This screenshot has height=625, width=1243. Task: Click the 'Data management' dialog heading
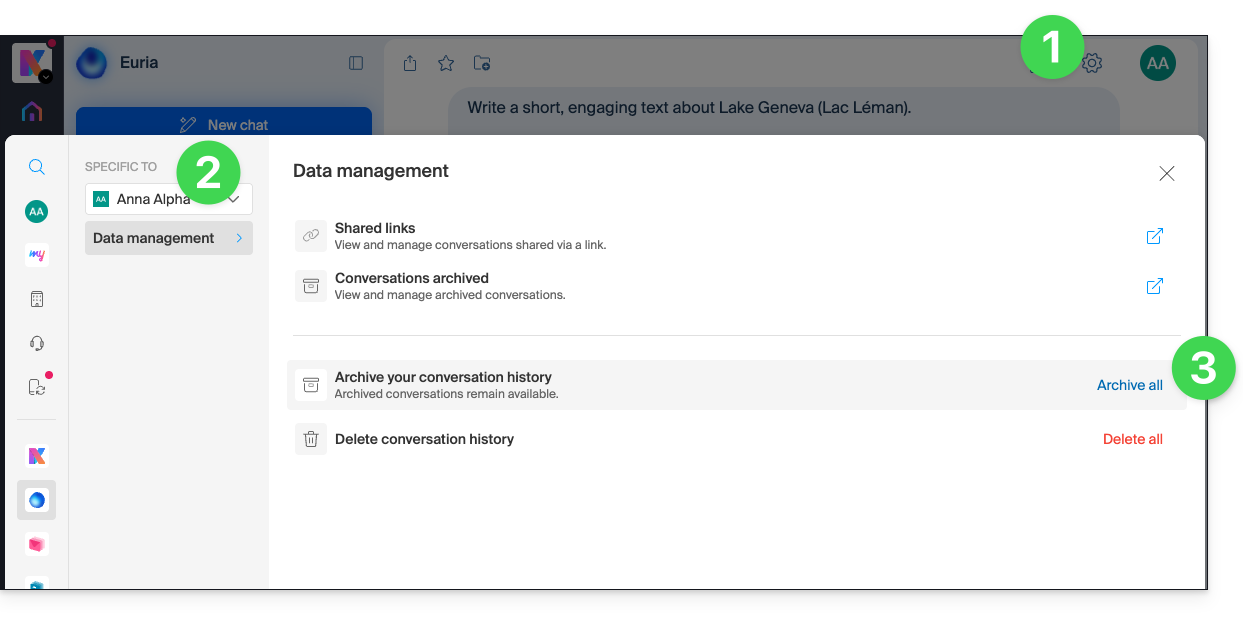[x=371, y=171]
